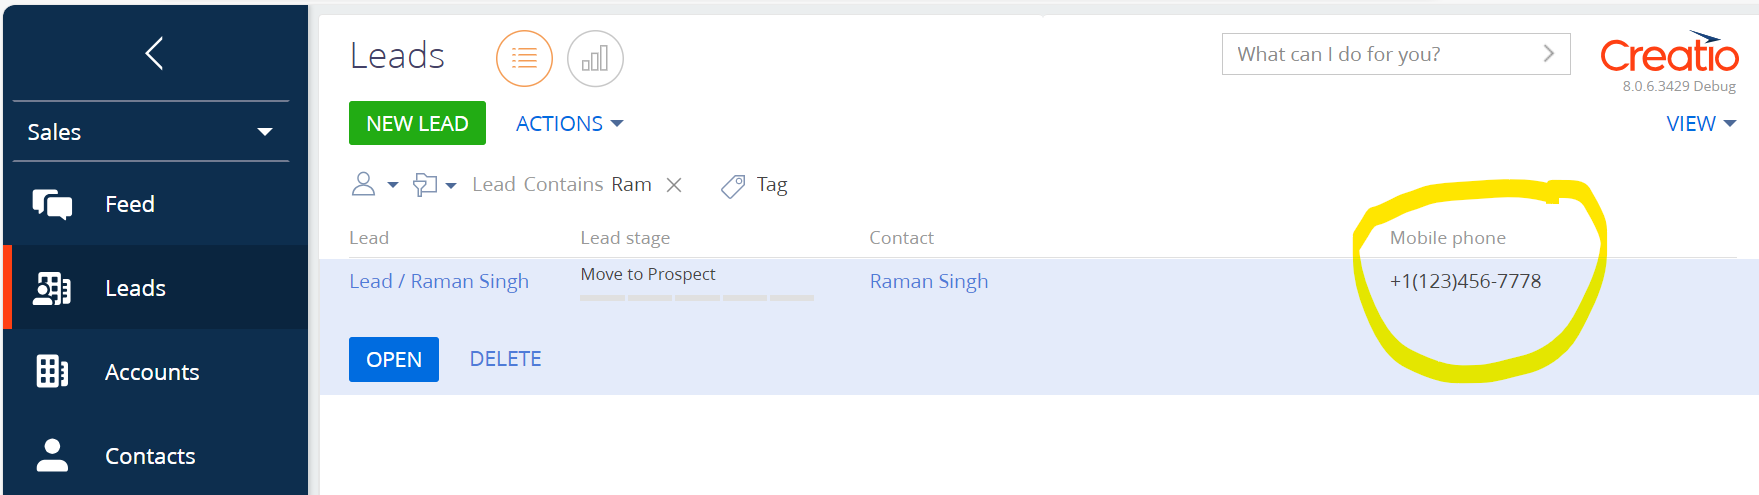Focus the 'What can I do for you?' field

(1383, 54)
